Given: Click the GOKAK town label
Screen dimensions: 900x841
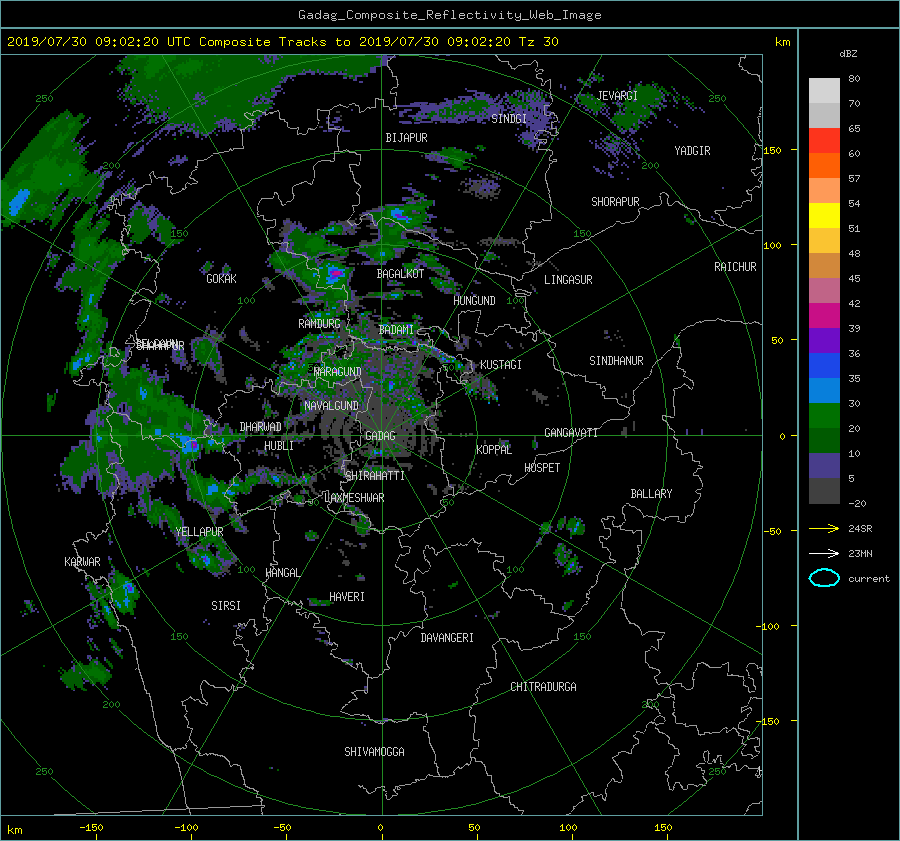Looking at the screenshot, I should (x=221, y=278).
